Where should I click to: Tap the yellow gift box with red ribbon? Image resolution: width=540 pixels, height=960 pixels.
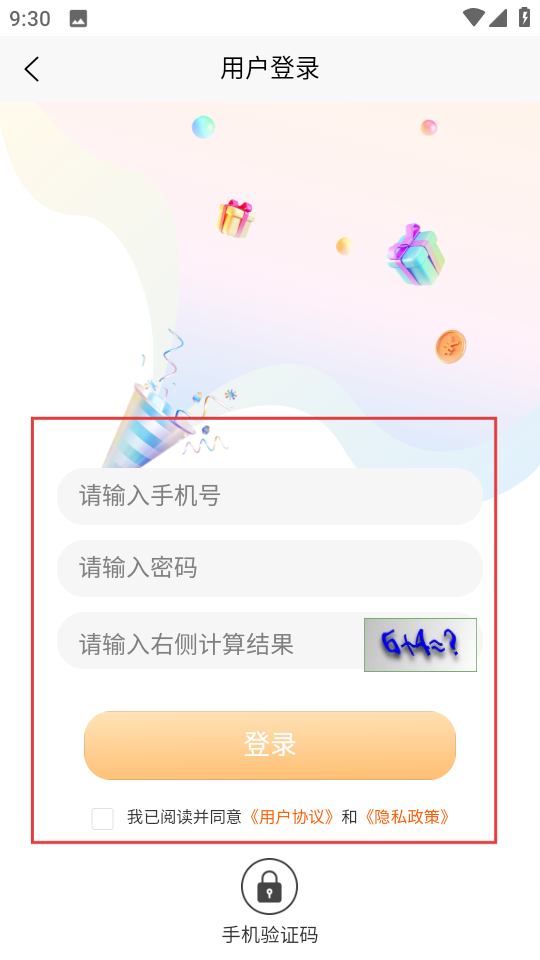(x=236, y=219)
